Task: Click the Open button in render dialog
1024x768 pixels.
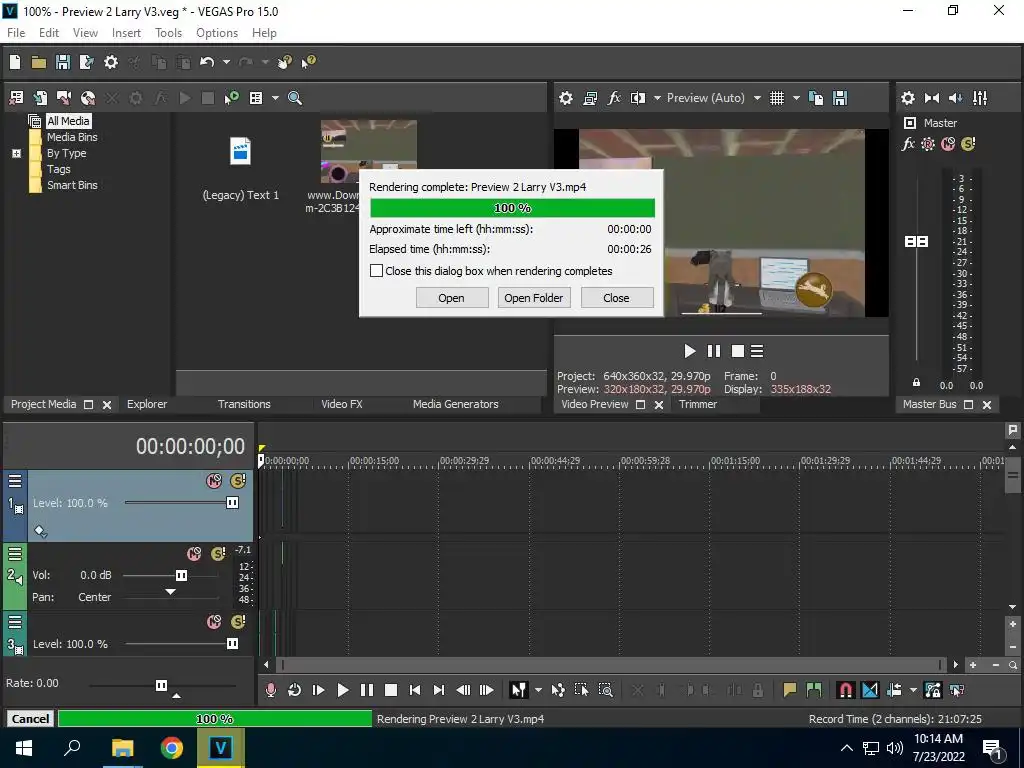Action: tap(452, 298)
